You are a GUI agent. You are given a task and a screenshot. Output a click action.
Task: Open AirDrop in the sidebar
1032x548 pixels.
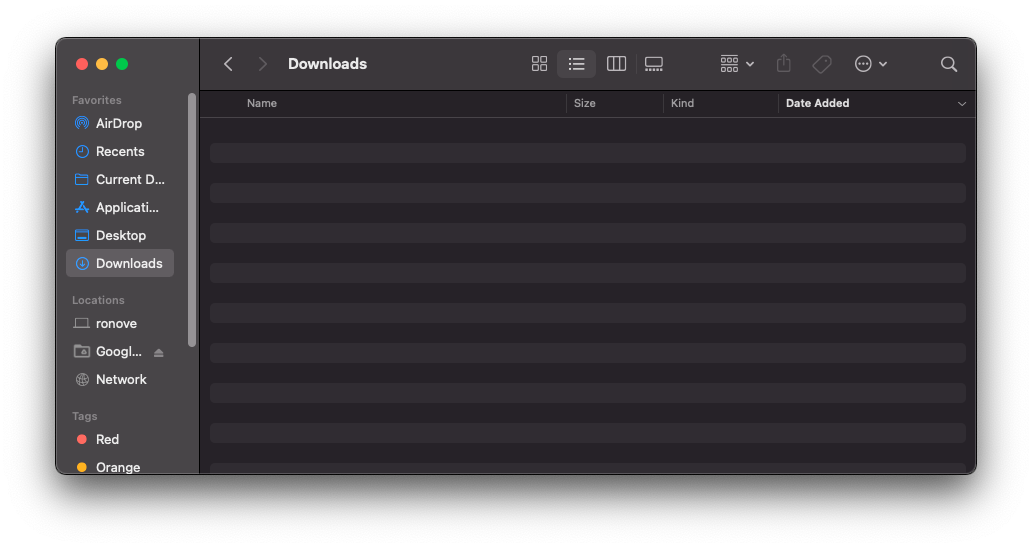point(119,124)
